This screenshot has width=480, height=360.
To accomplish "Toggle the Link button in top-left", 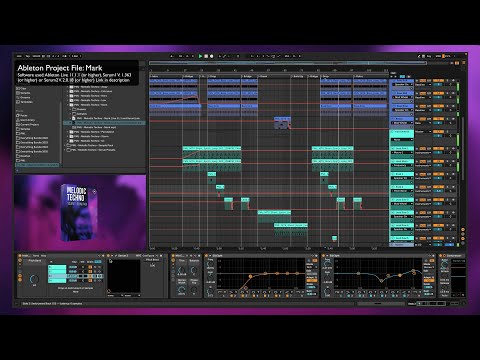I will coord(19,56).
